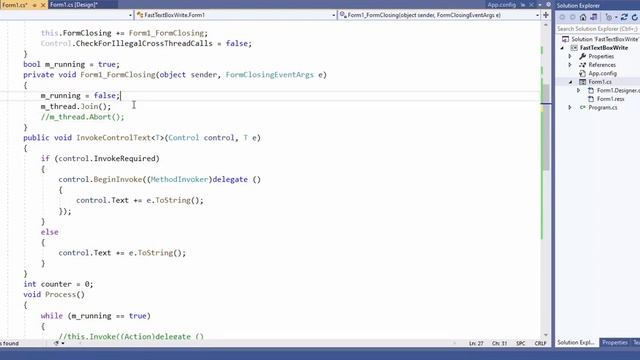Image resolution: width=640 pixels, height=360 pixels.
Task: Click FormClosingEventArgs type in code
Action: [269, 75]
